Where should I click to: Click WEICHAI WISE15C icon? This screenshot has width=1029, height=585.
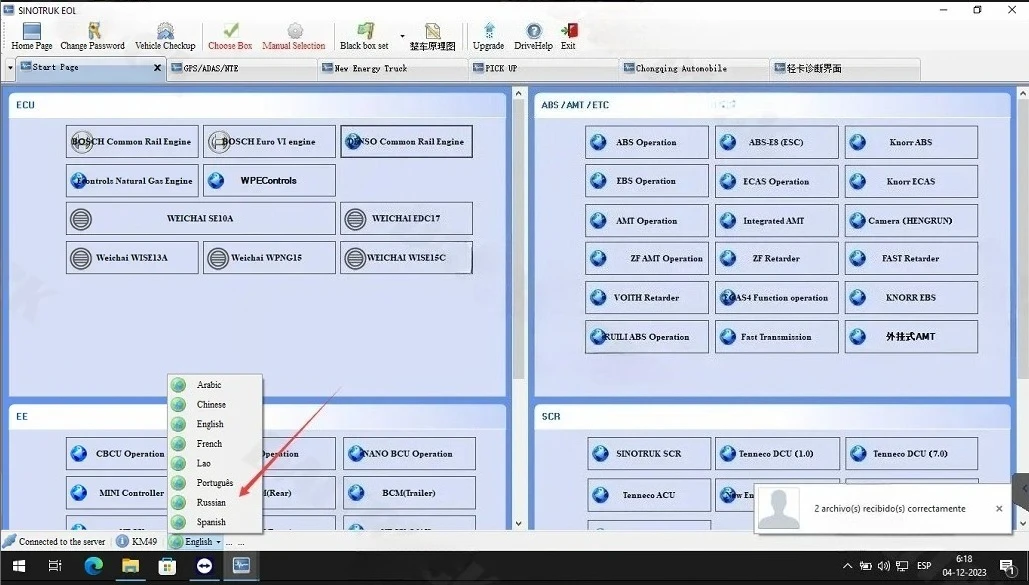355,258
